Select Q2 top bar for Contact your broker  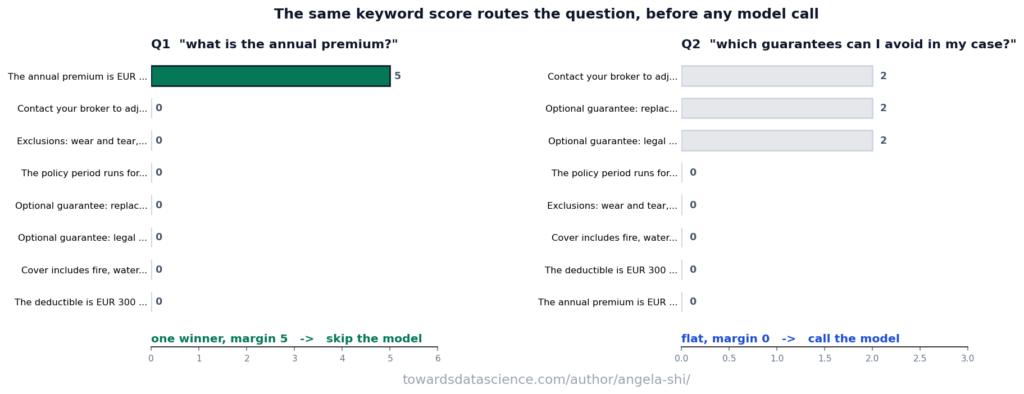(x=777, y=76)
